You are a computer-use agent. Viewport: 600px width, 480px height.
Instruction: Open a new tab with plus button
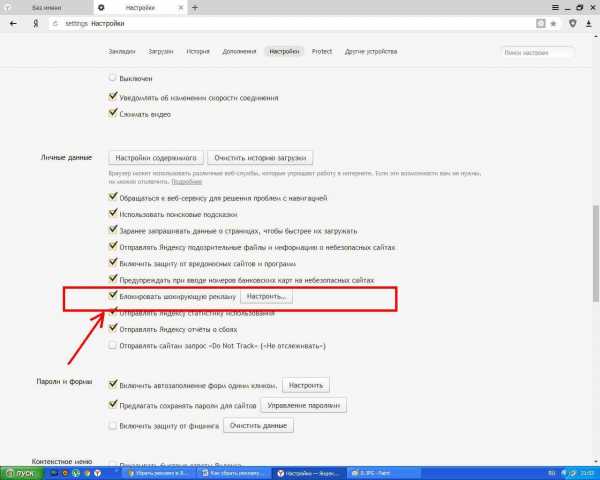pos(195,7)
